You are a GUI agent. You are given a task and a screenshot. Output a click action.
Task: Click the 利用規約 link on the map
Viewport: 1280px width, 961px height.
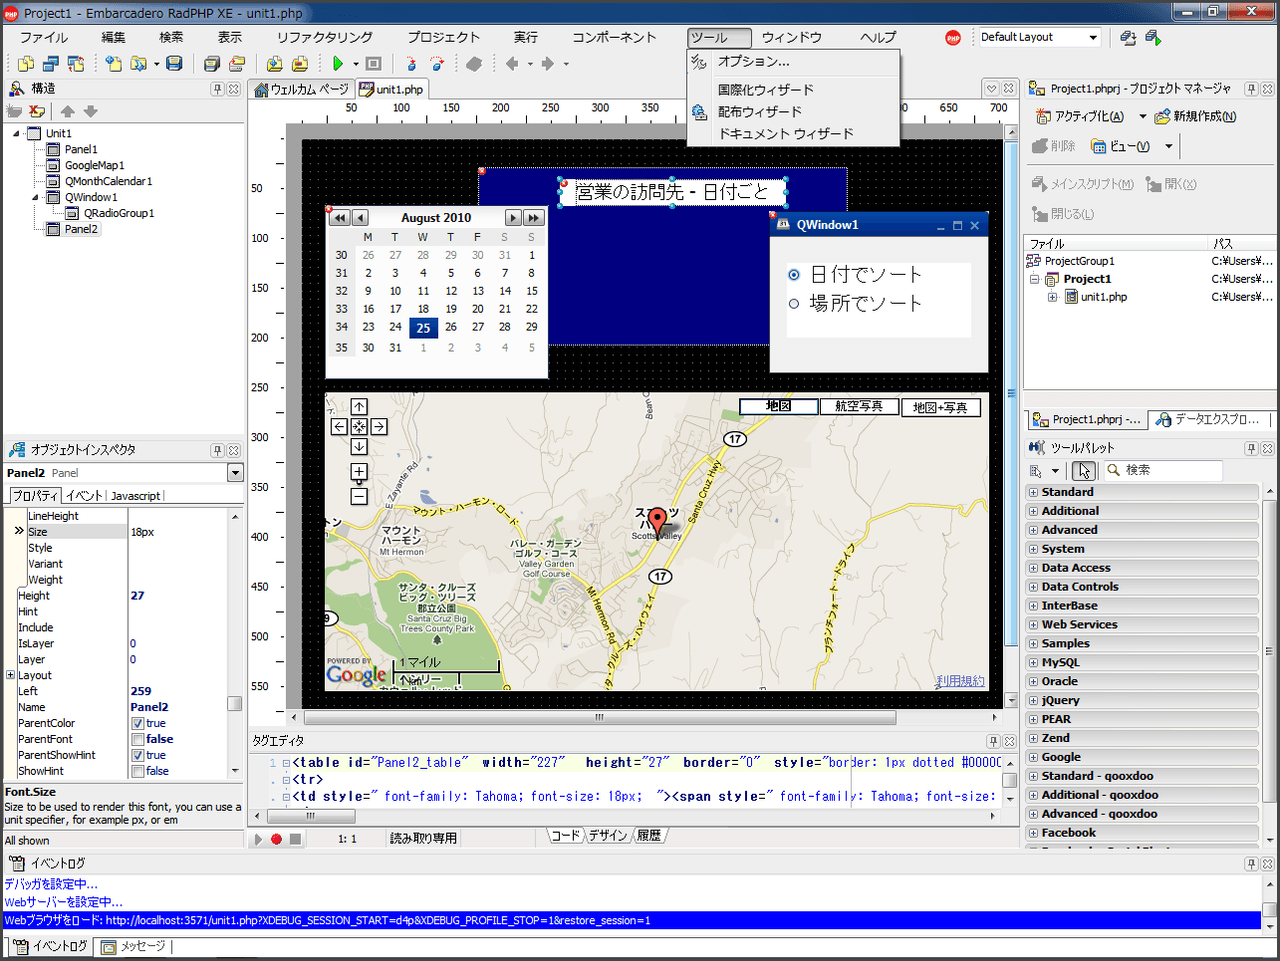coord(960,681)
